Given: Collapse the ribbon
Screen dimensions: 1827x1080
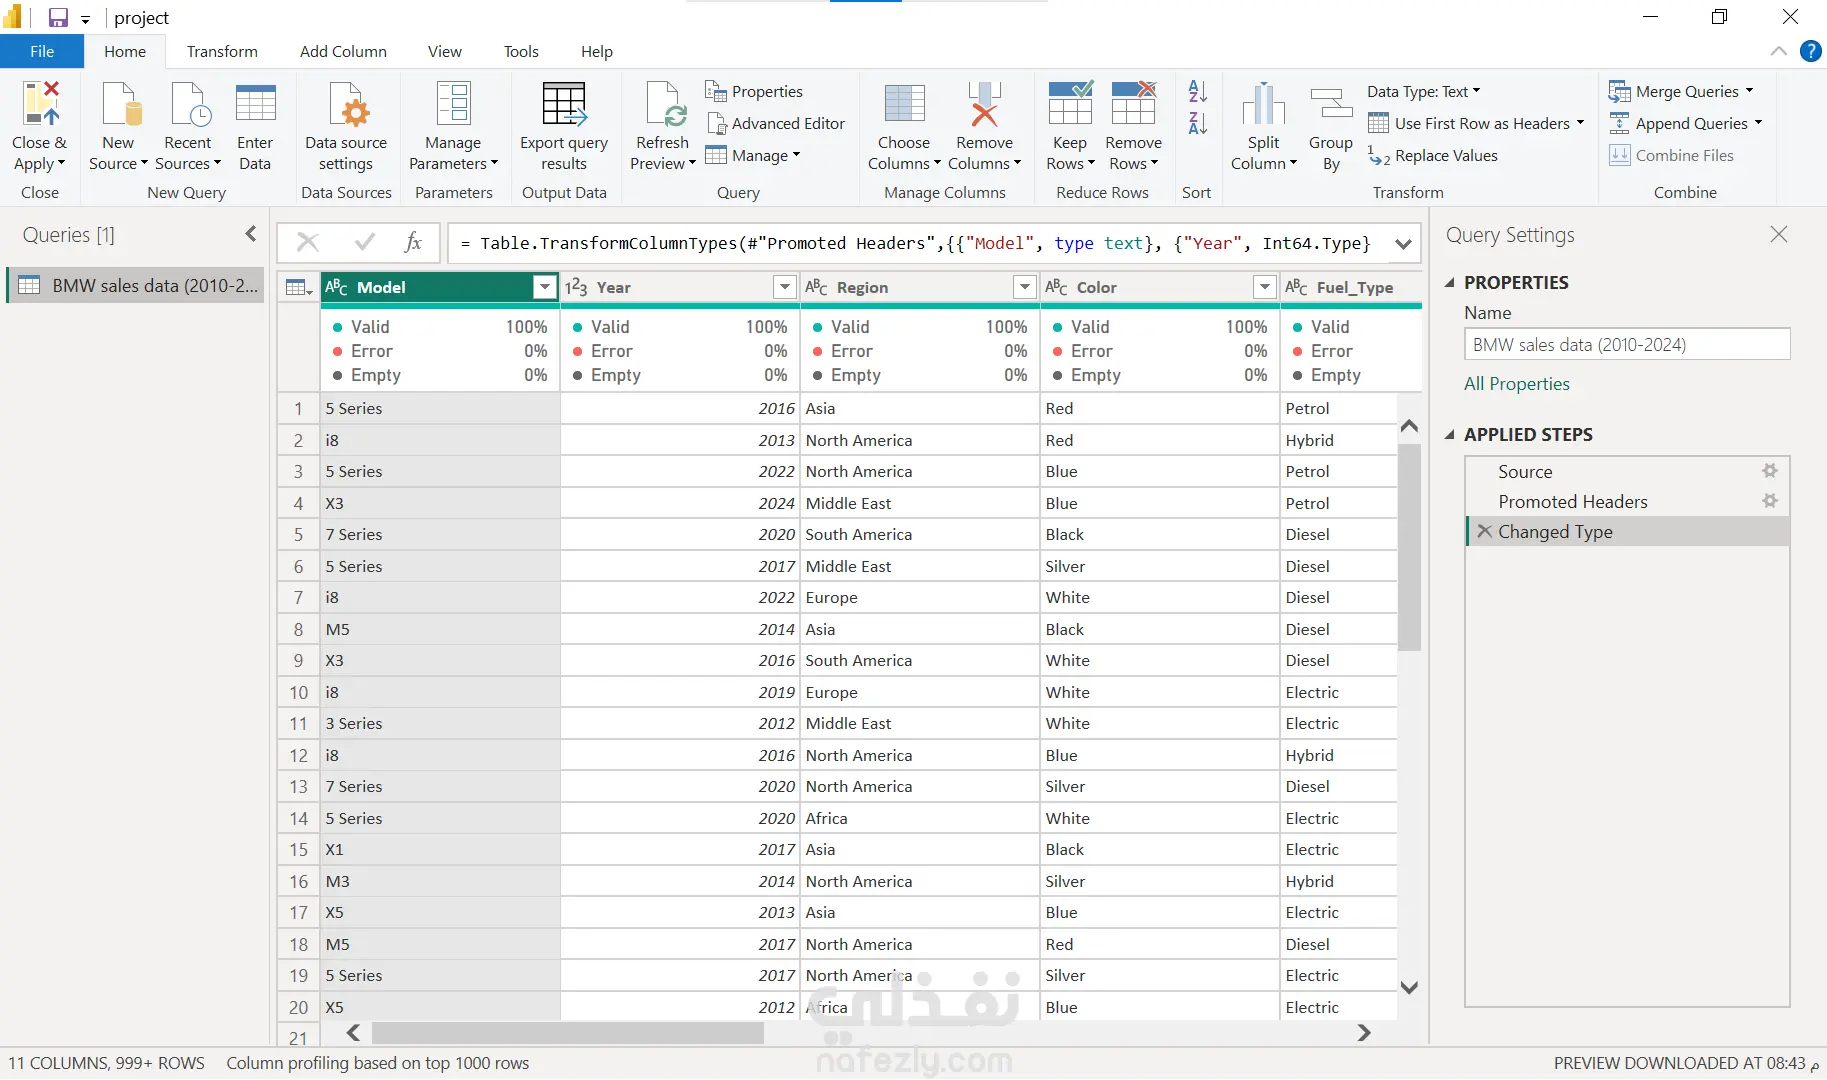Looking at the screenshot, I should 1778,51.
